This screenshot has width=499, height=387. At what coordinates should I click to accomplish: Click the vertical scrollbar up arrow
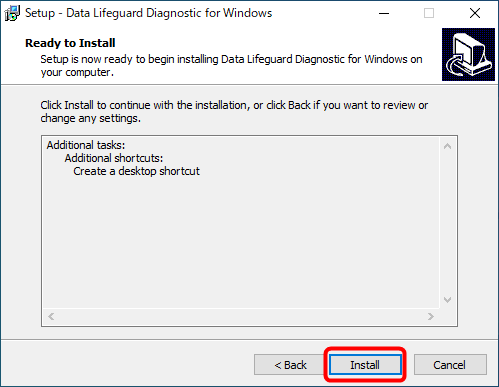(448, 146)
